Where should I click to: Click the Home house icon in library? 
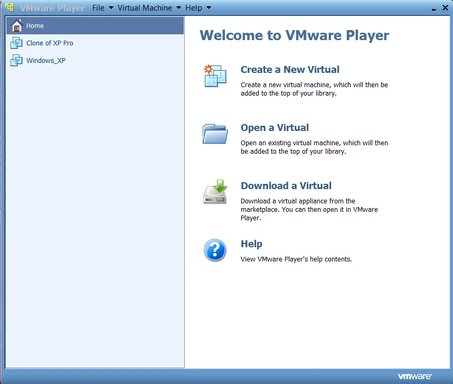(17, 26)
